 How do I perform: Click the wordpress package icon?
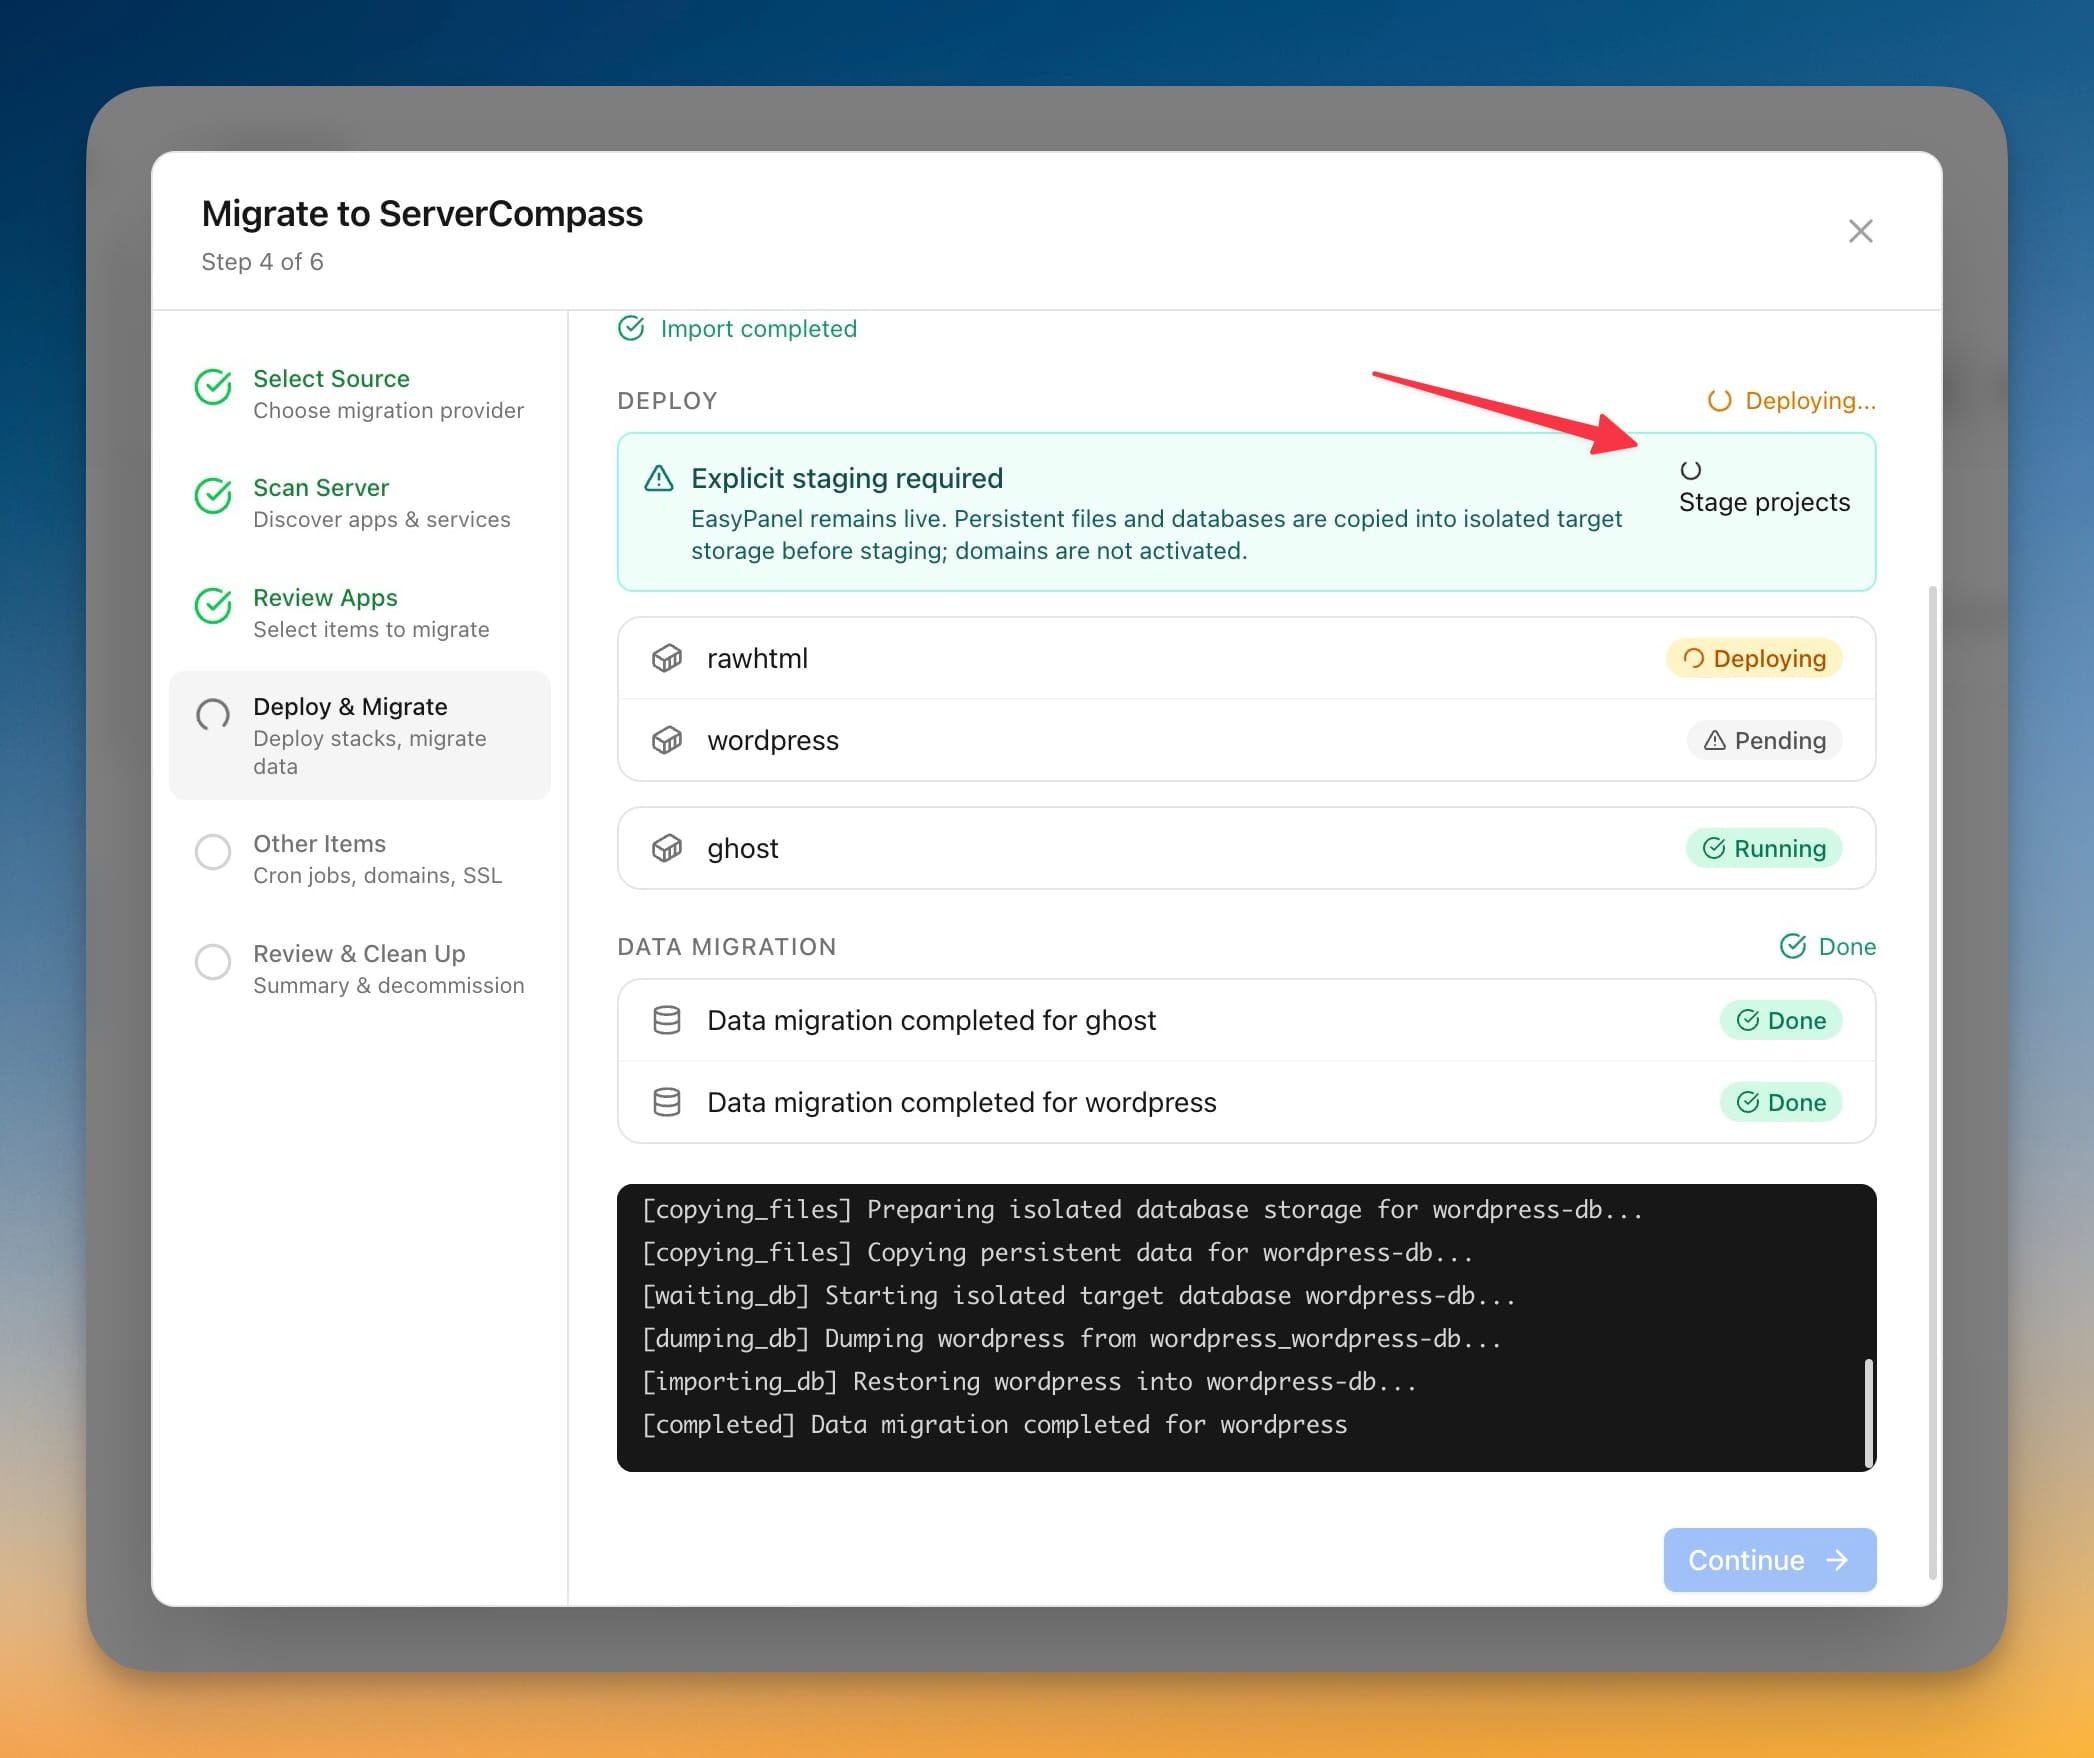point(667,740)
